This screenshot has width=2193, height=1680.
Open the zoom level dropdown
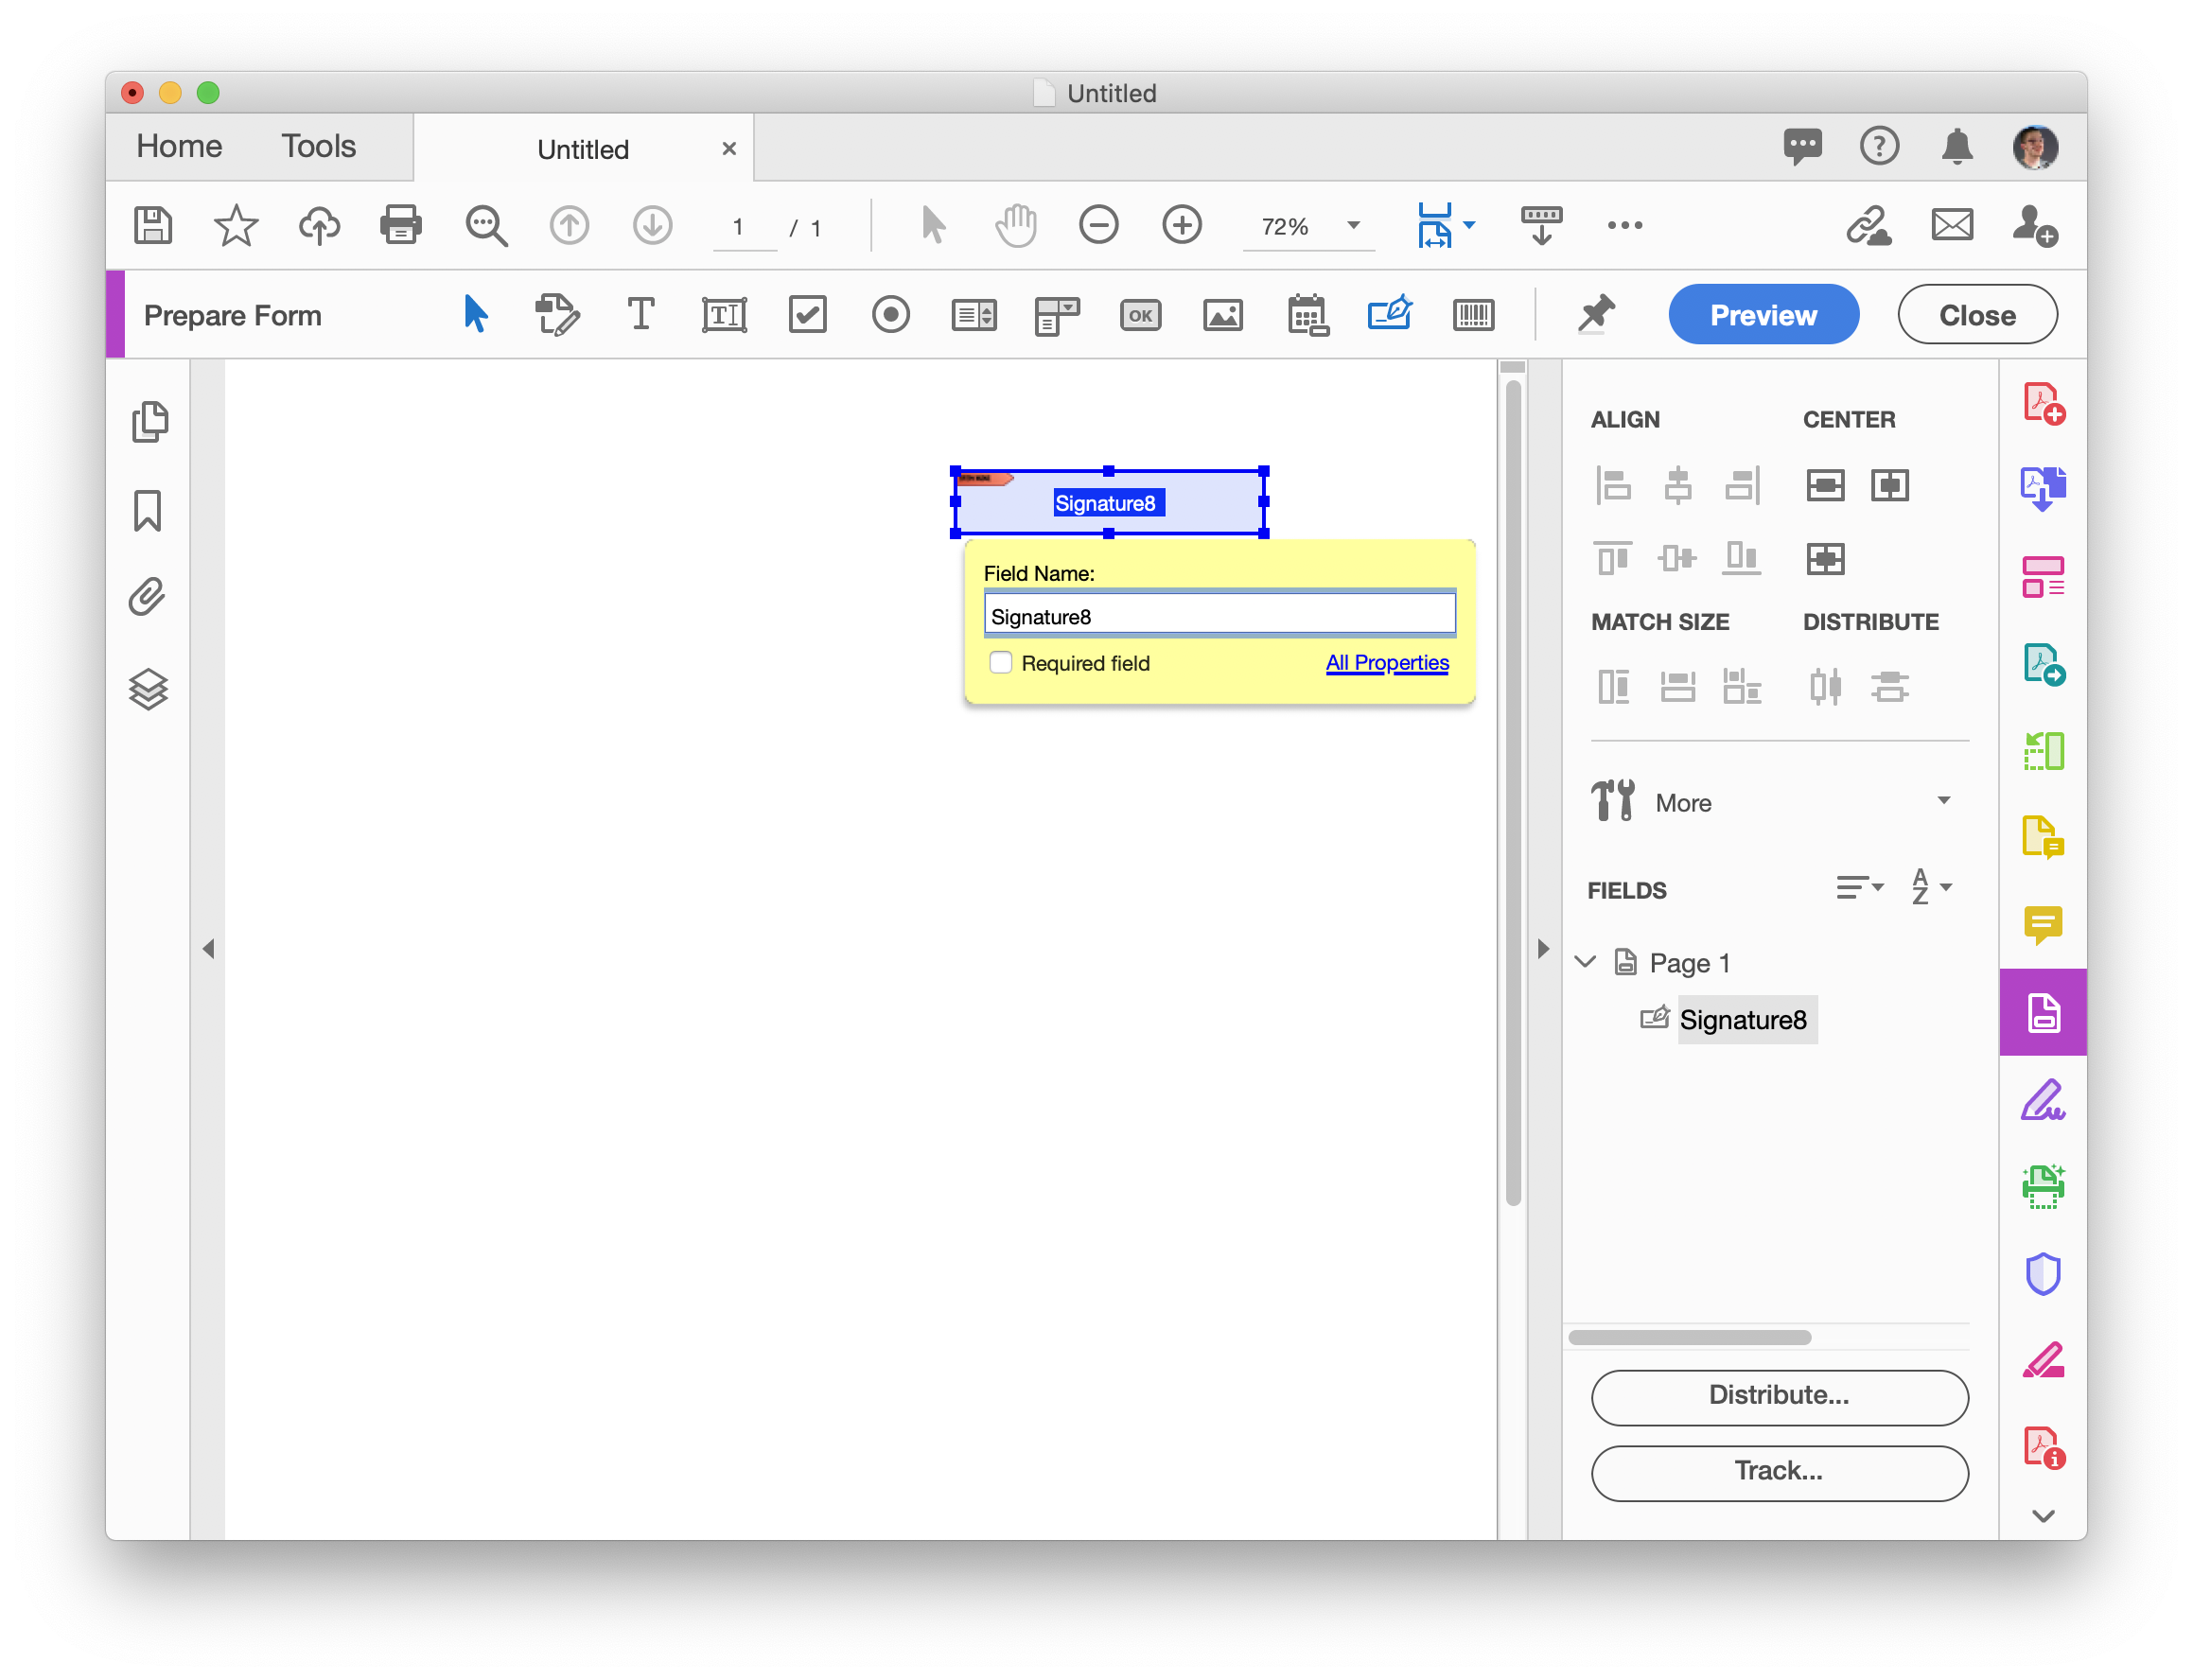(x=1352, y=226)
